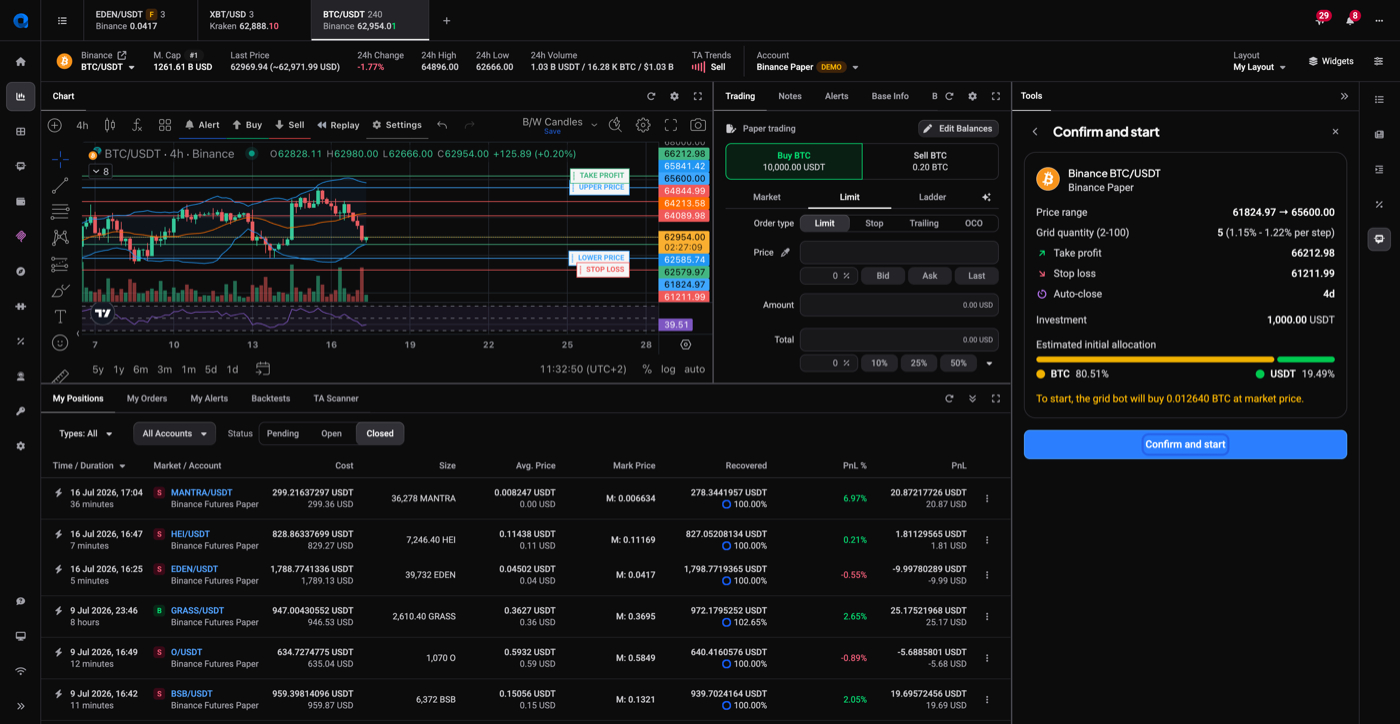Add symbol compare with the plus icon
1400x724 pixels.
tap(55, 125)
